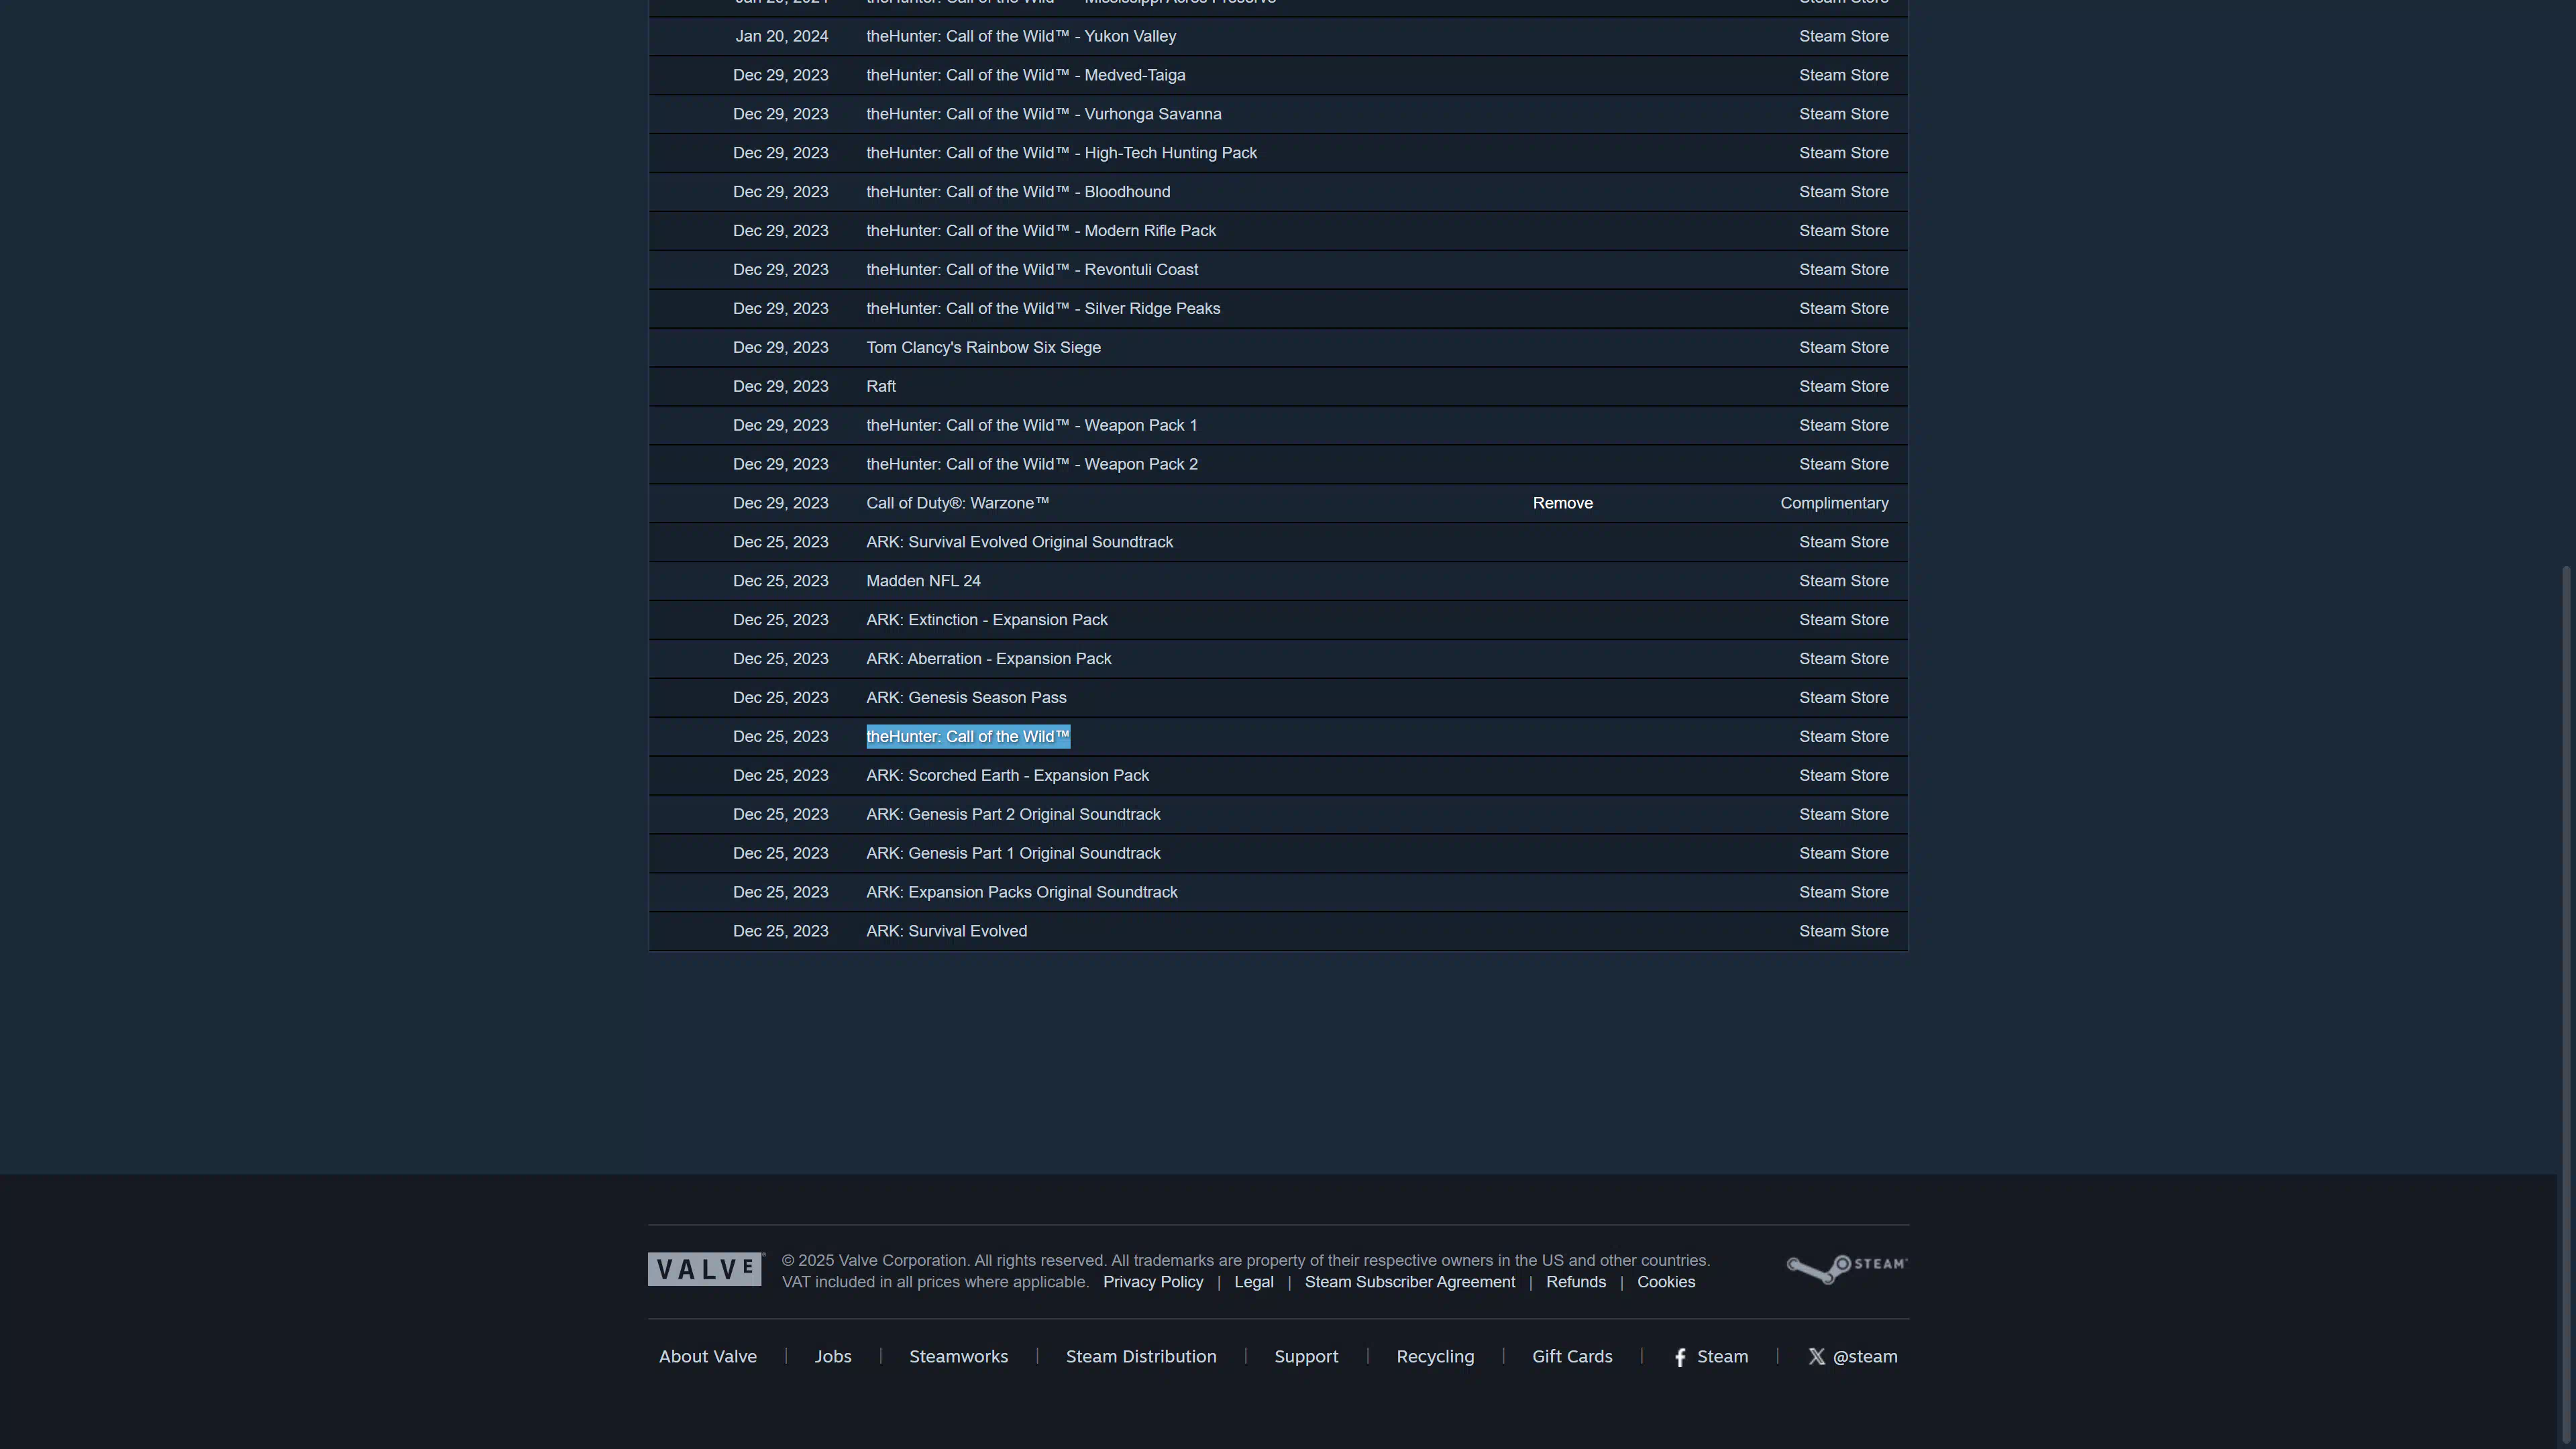Select the Yukon Valley license row
Image resolution: width=2576 pixels, height=1449 pixels.
[1278, 36]
